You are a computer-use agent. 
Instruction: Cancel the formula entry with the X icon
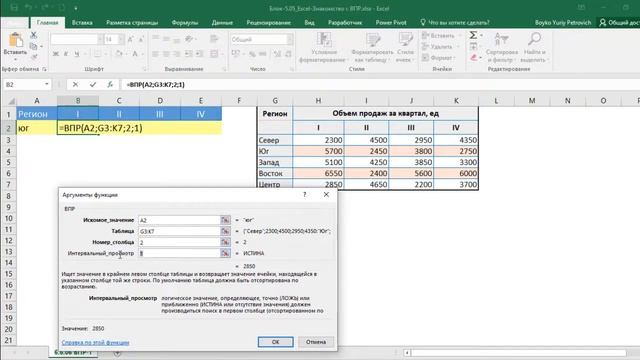click(x=75, y=84)
